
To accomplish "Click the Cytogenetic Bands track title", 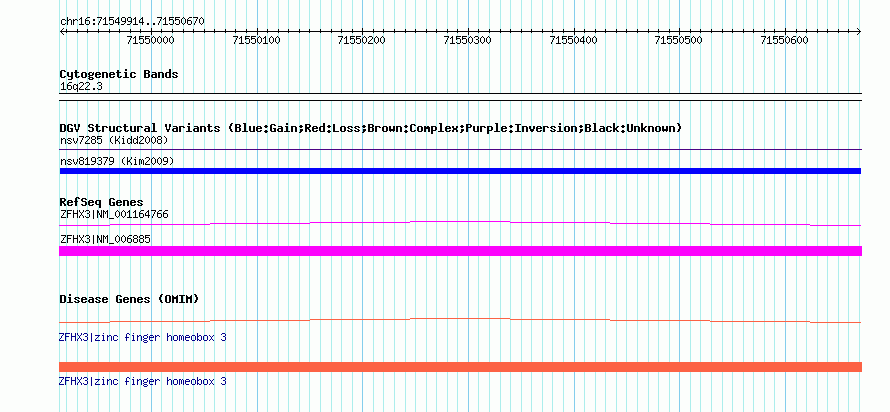I will tap(119, 74).
